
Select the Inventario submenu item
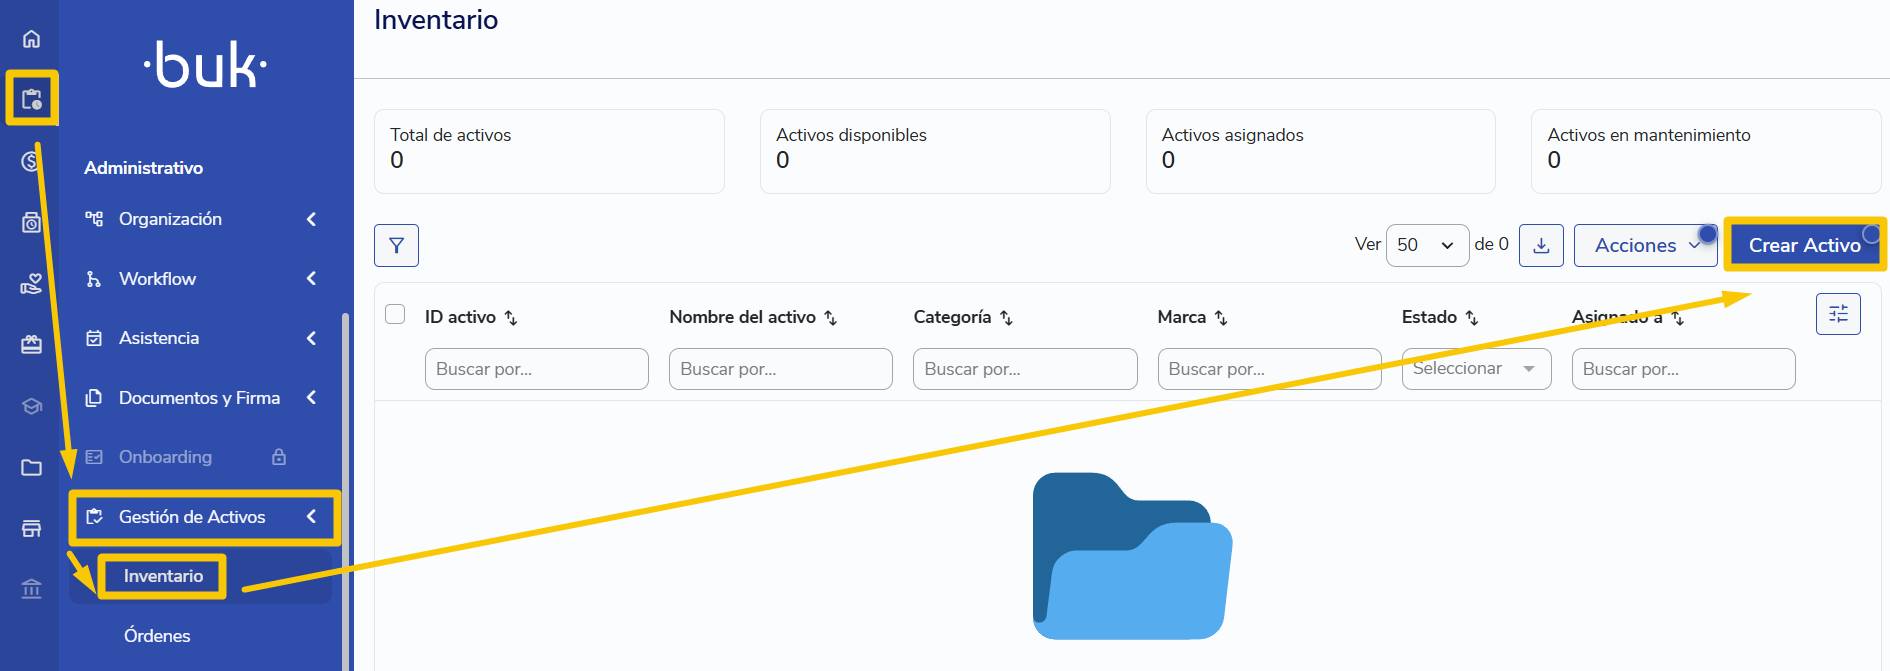click(163, 576)
